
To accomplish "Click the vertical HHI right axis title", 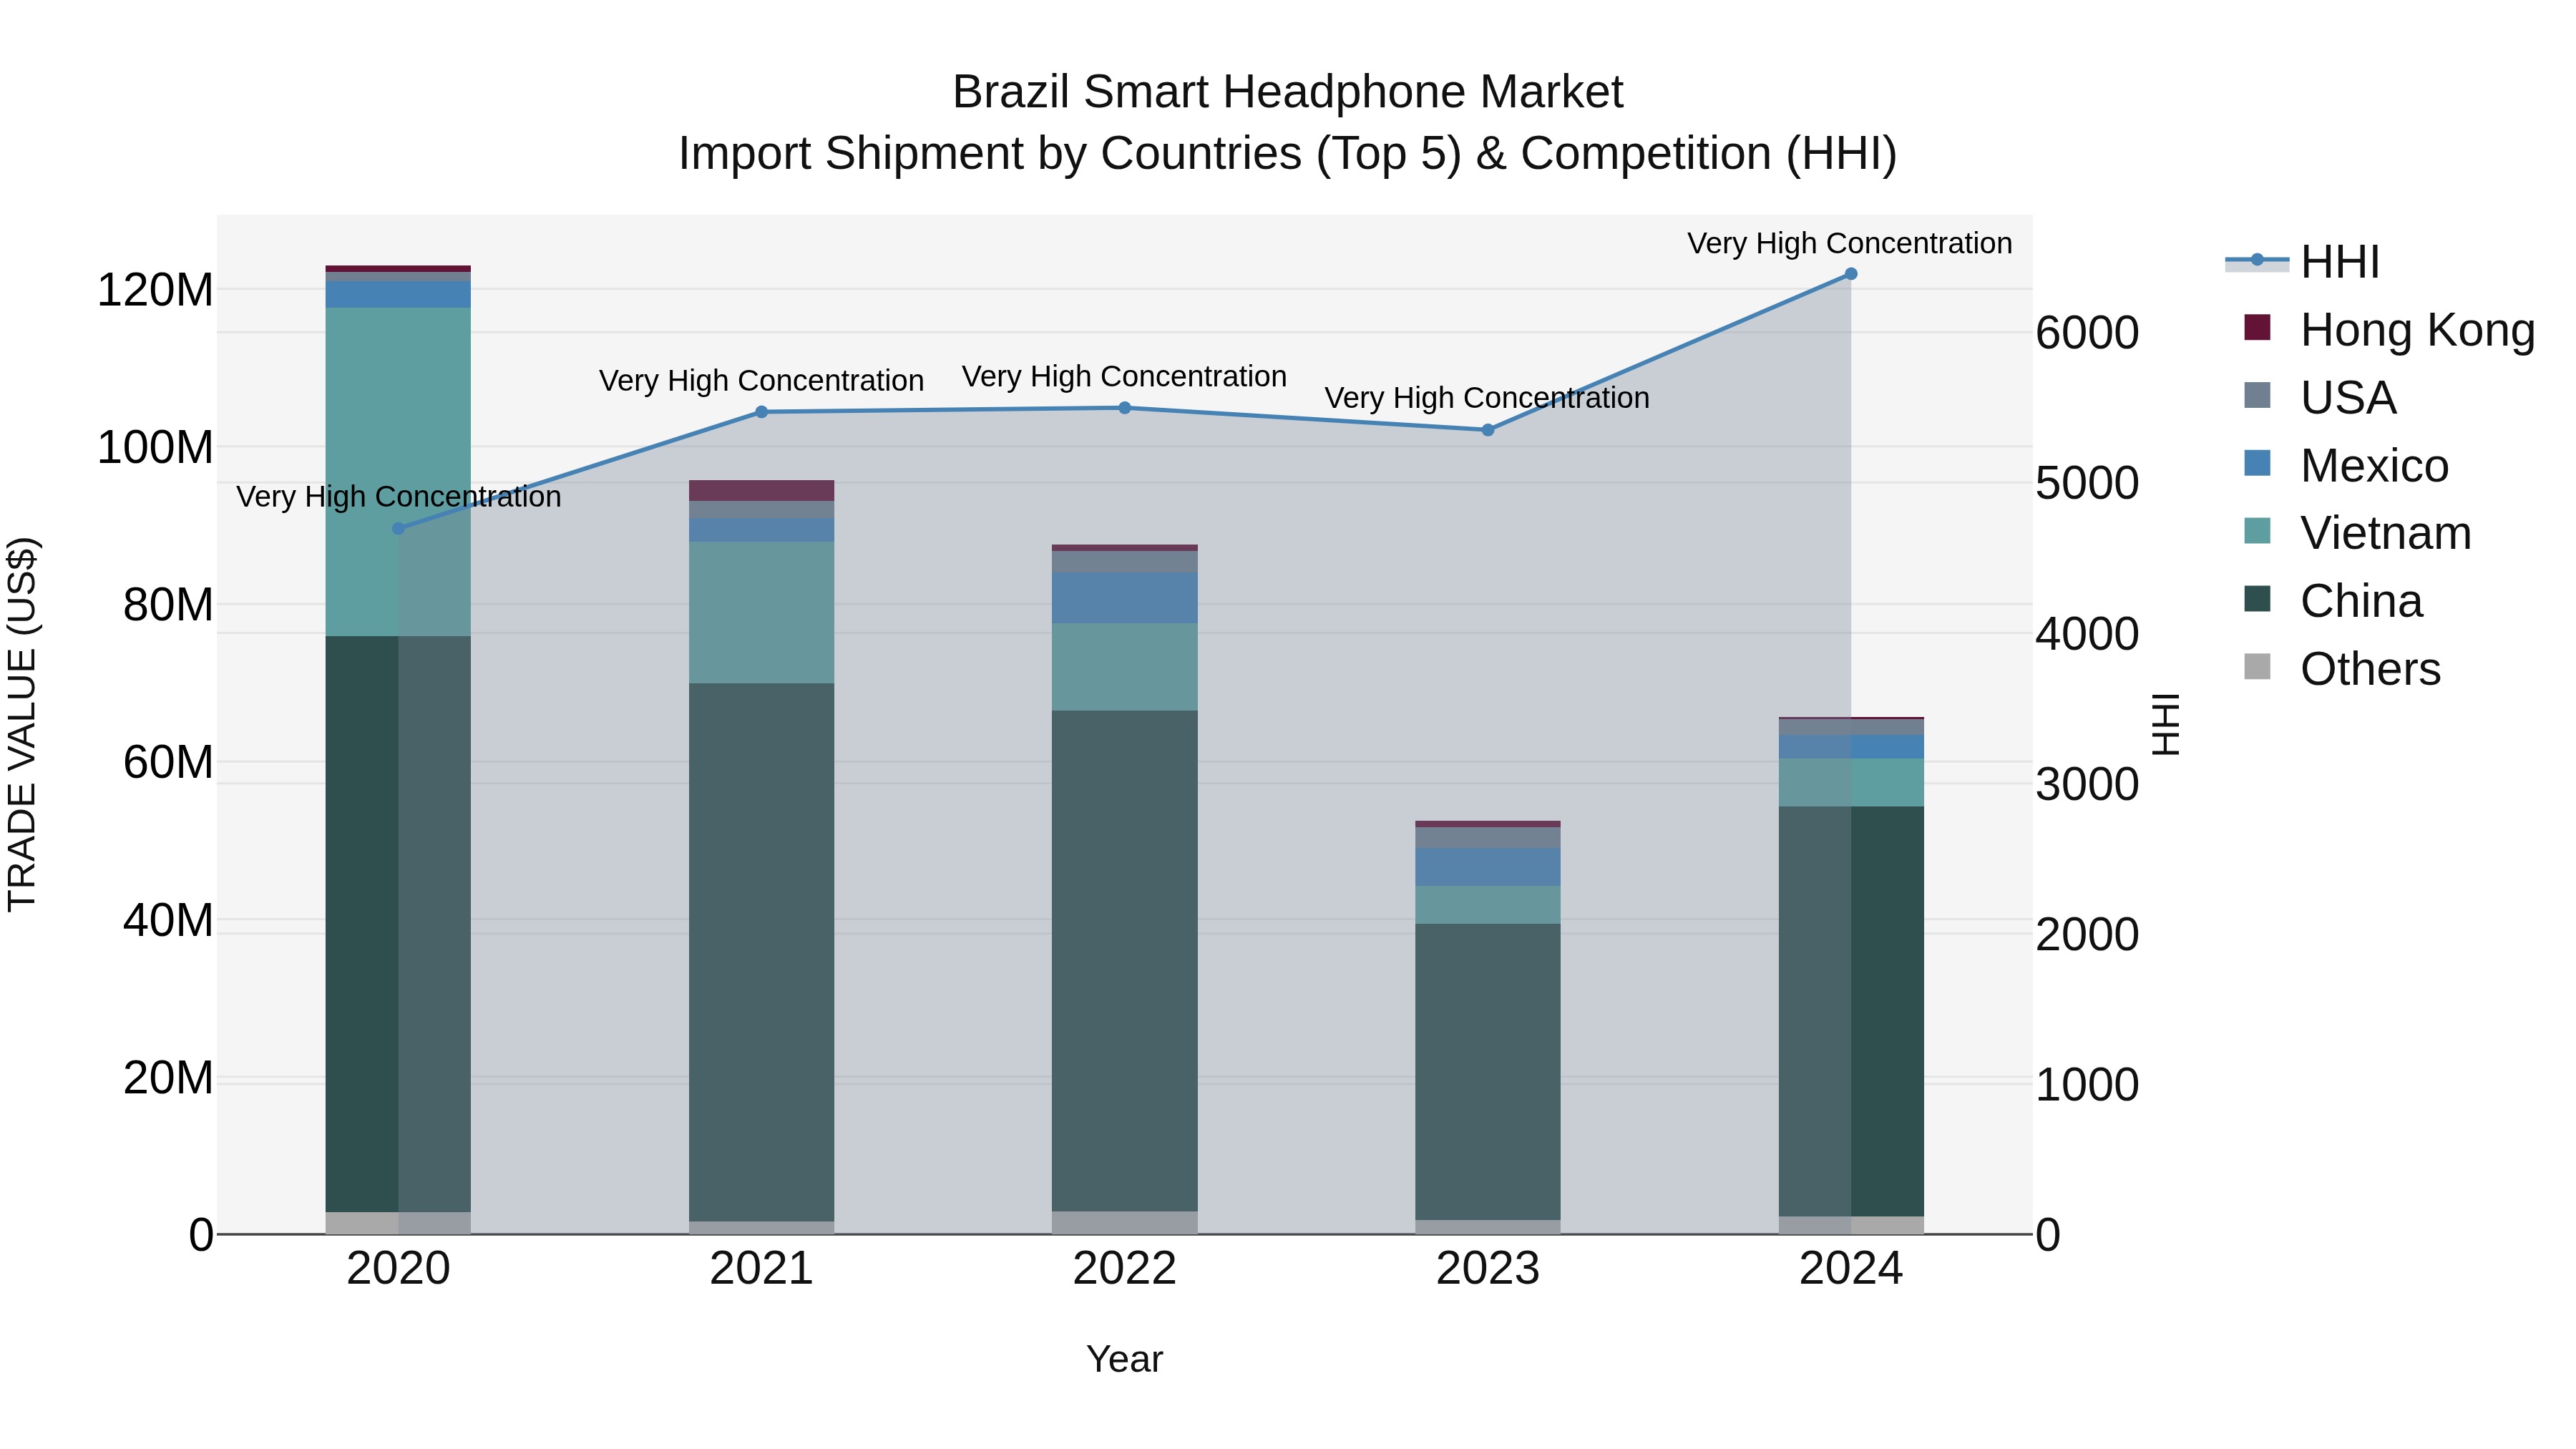I will [2165, 724].
